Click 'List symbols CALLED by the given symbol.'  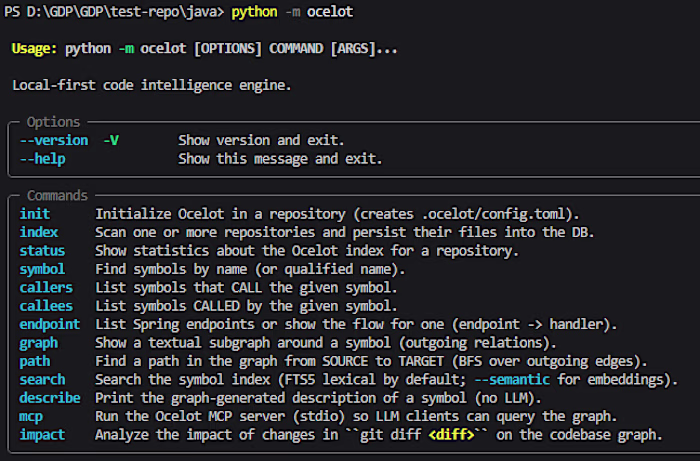pos(246,306)
